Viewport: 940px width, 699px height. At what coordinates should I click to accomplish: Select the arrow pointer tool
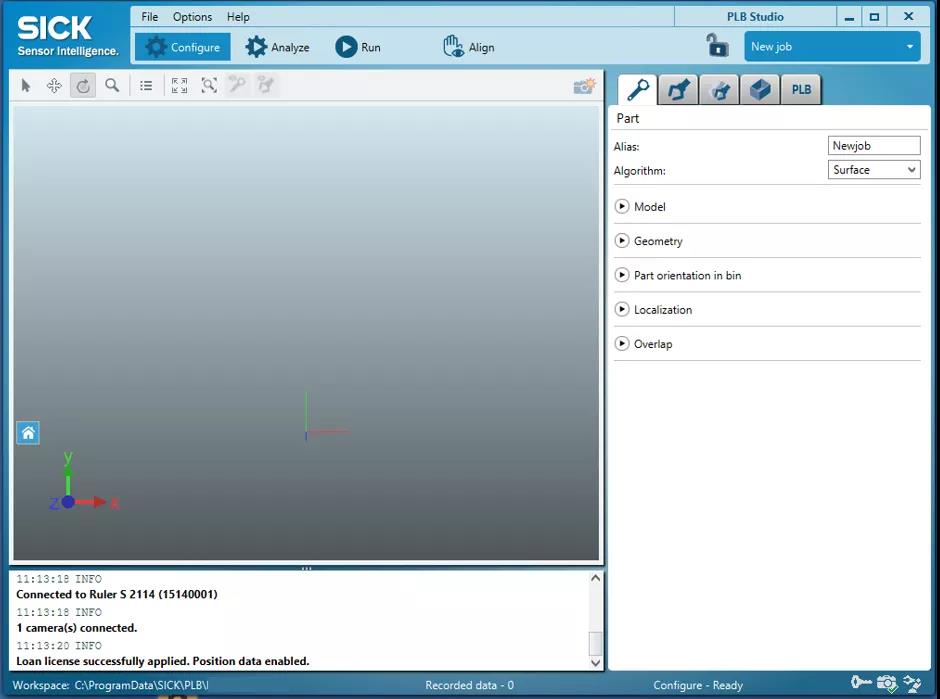(26, 86)
